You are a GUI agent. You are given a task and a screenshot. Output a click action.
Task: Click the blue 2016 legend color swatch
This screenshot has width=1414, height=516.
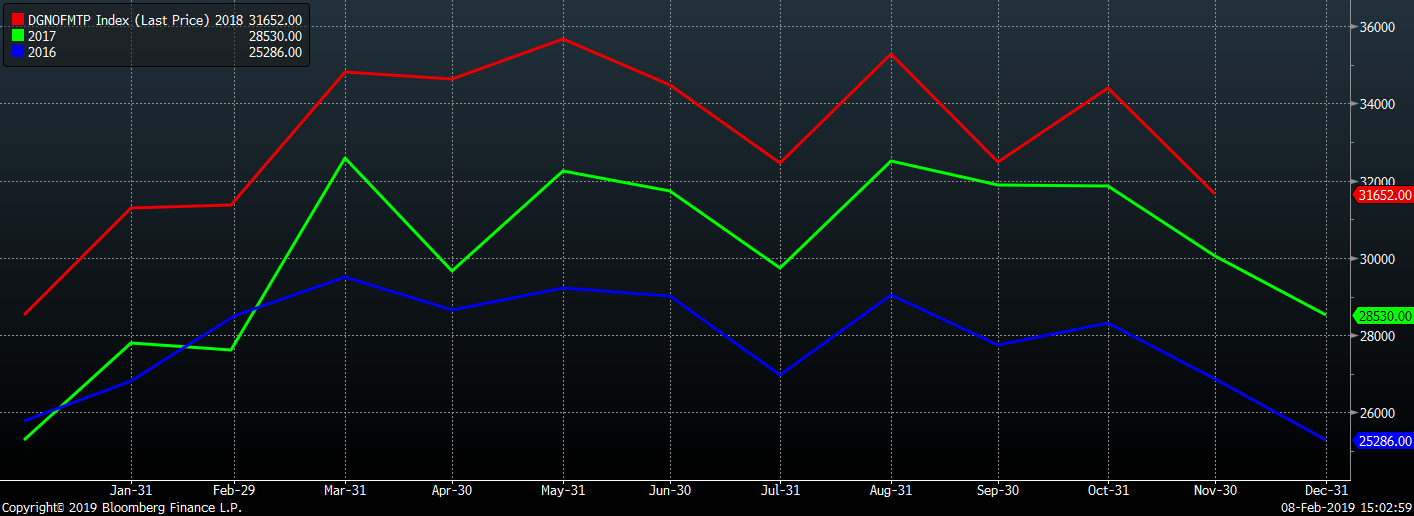pyautogui.click(x=17, y=52)
